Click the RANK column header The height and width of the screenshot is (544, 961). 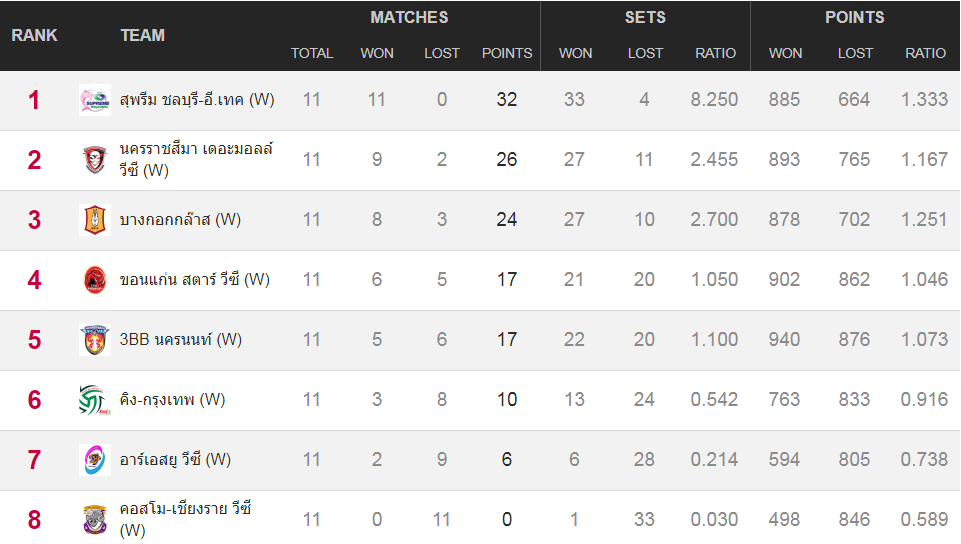34,36
